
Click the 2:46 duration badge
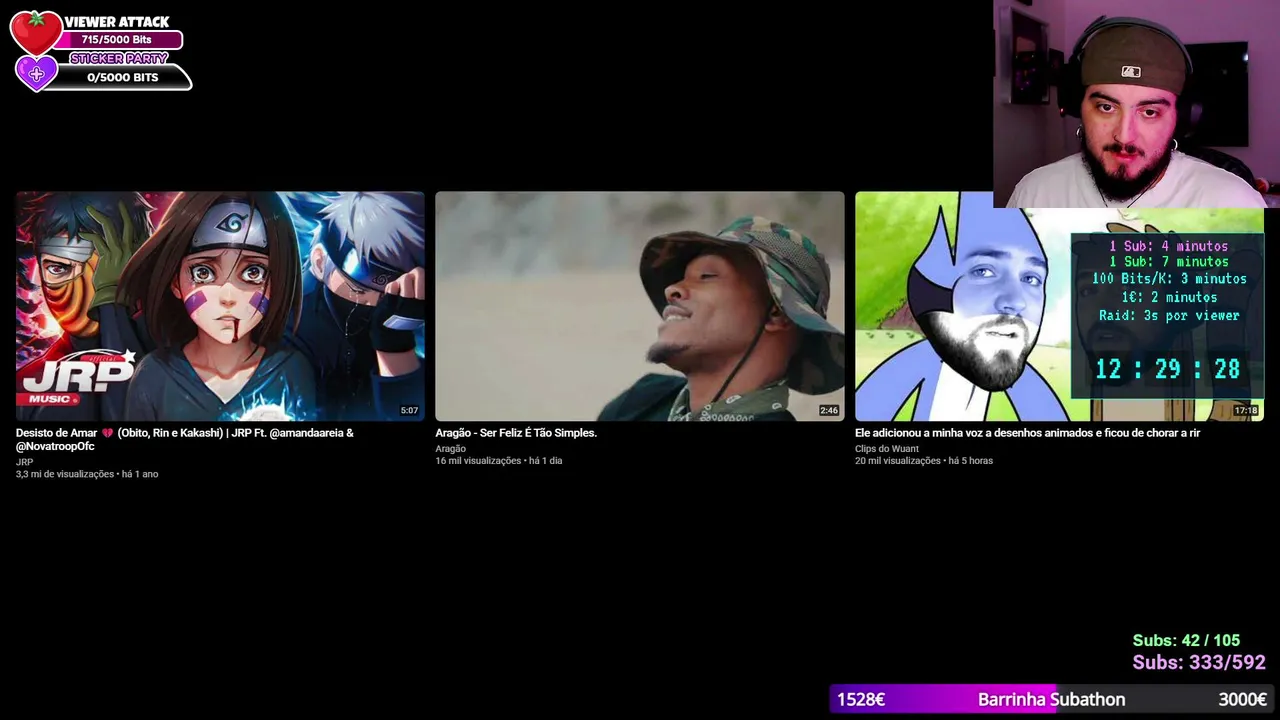coord(829,411)
